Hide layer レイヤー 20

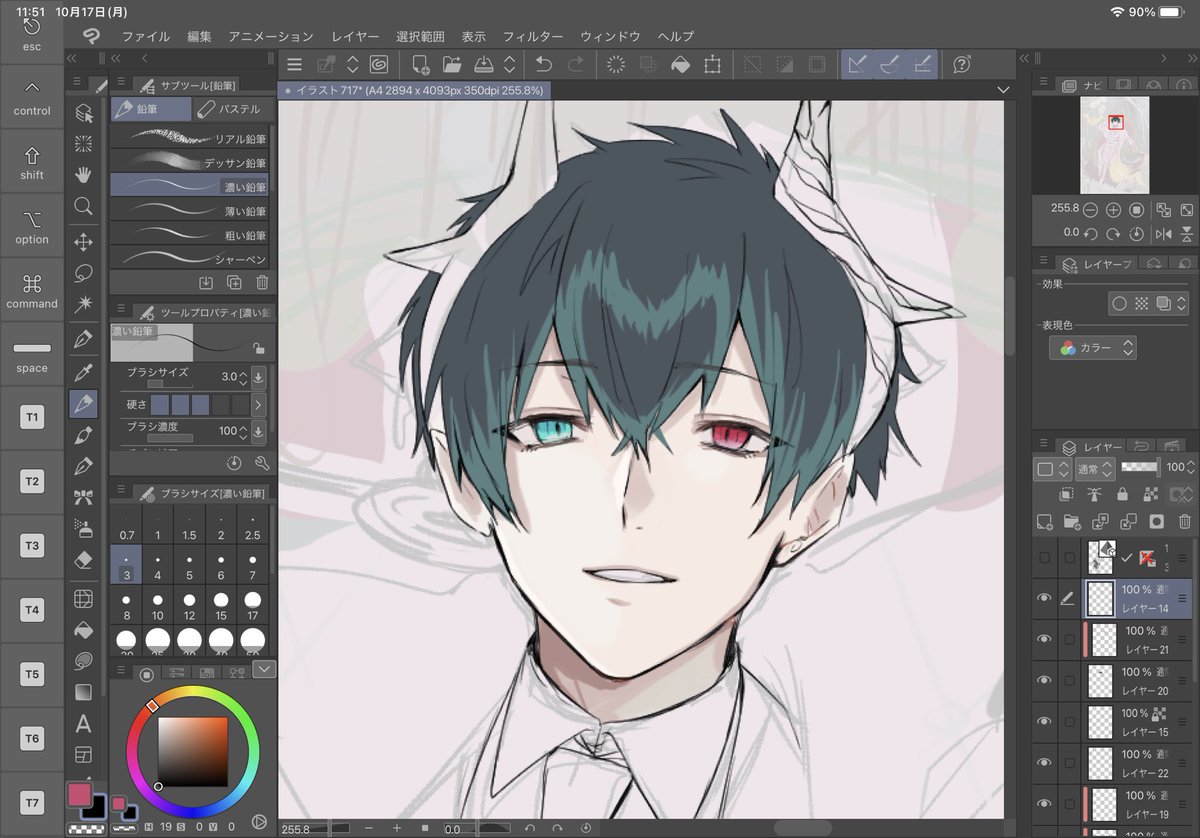[1044, 680]
